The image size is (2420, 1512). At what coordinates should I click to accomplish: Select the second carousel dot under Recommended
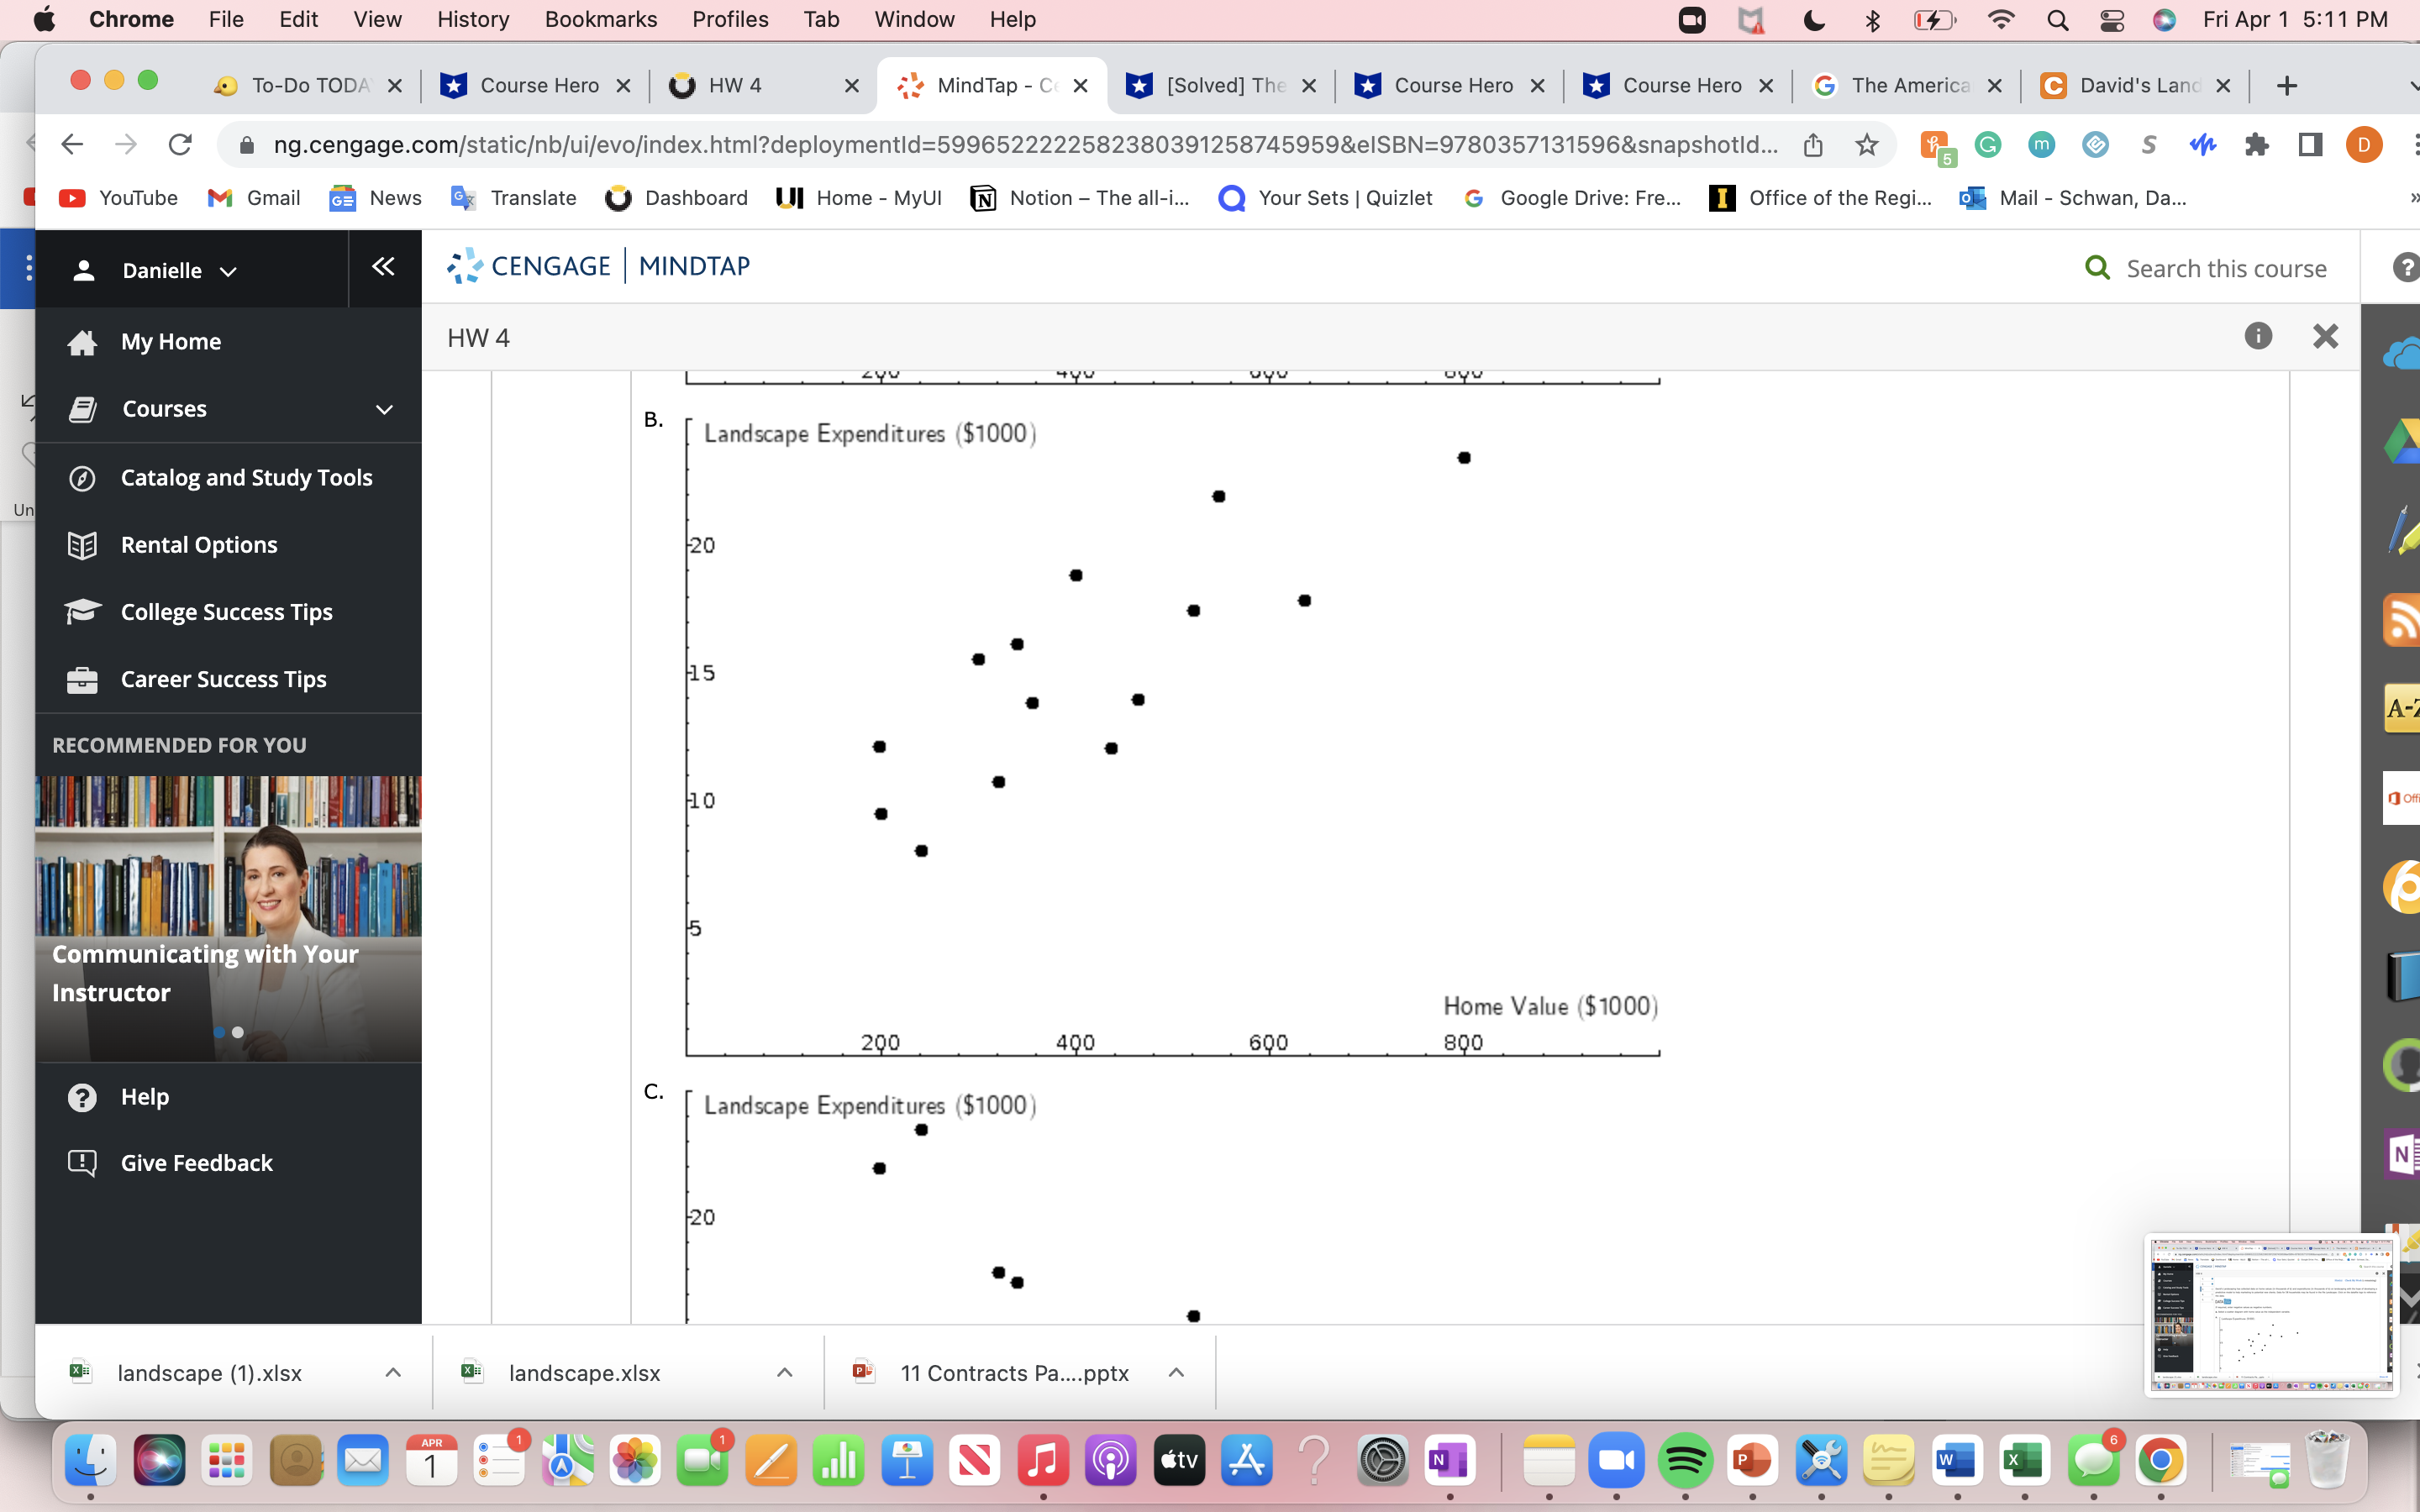pyautogui.click(x=238, y=1032)
